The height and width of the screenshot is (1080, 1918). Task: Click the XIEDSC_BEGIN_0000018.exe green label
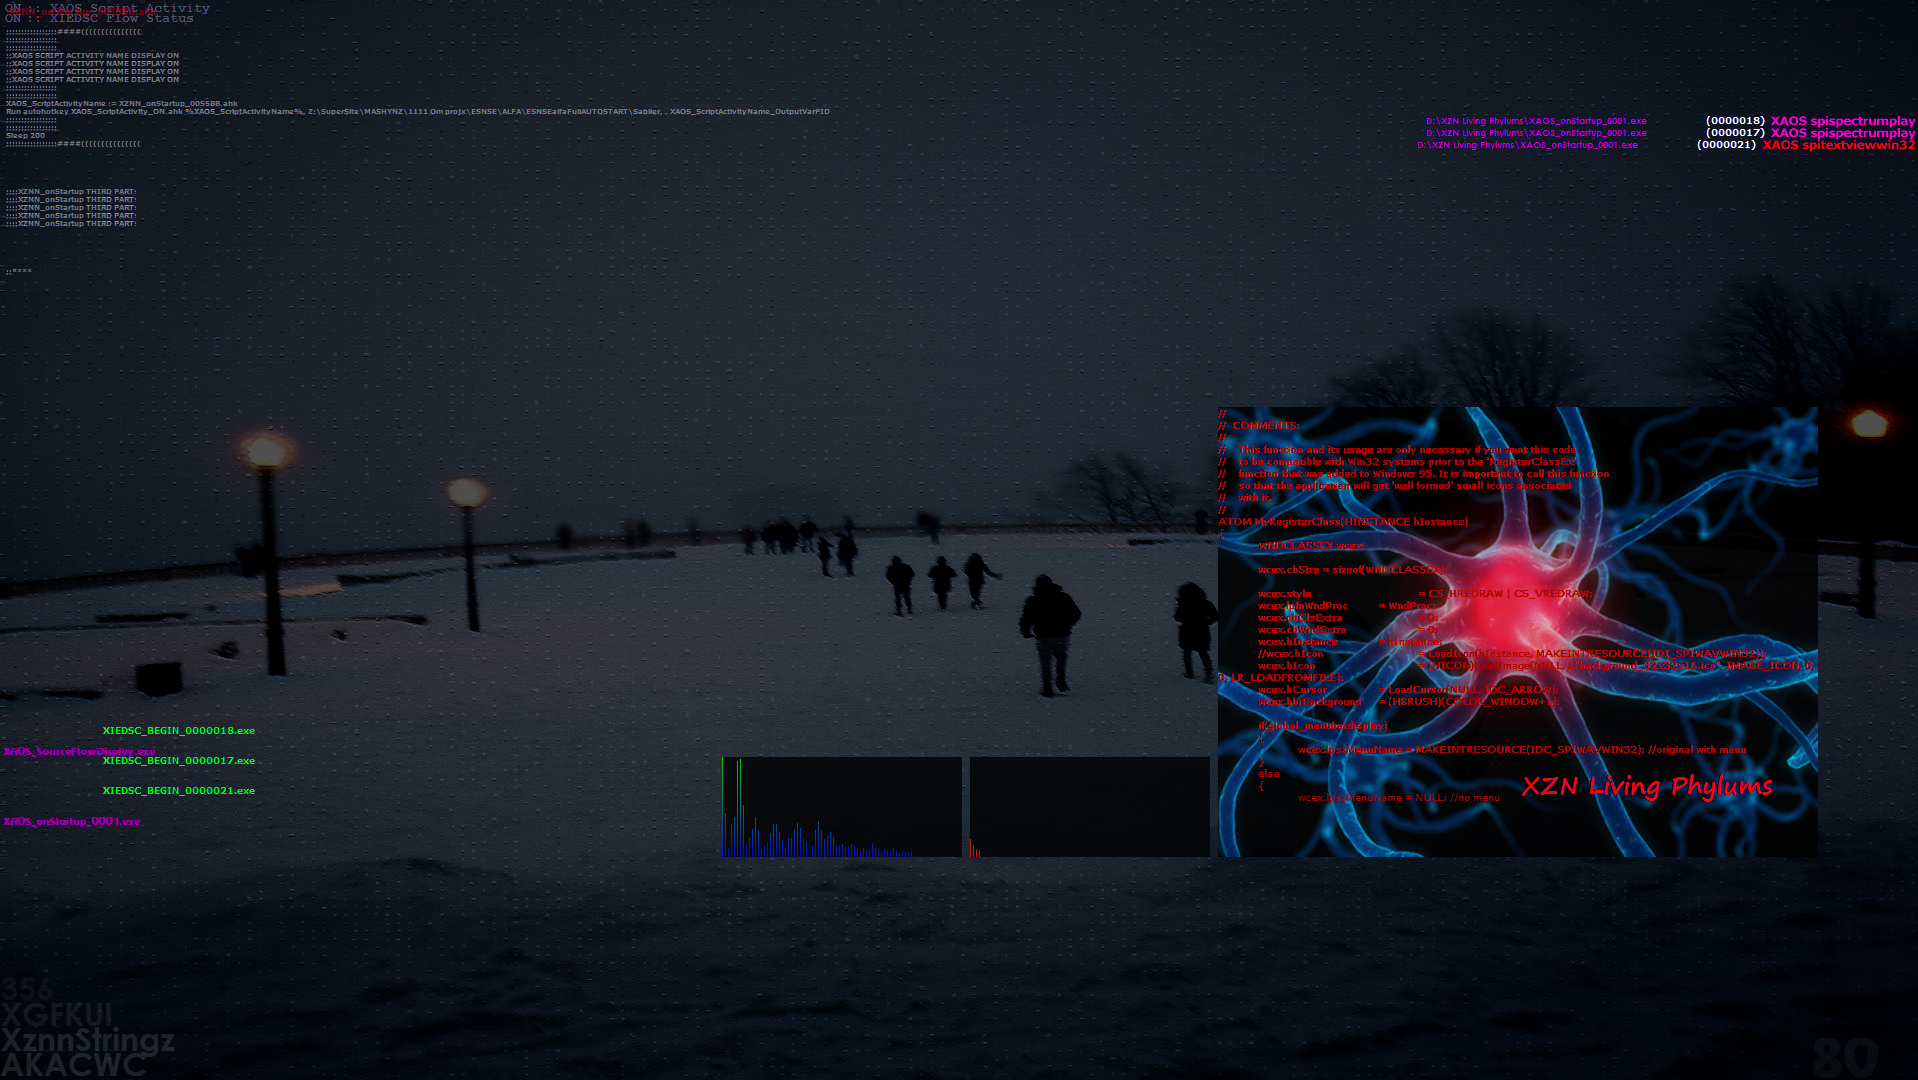pos(178,731)
